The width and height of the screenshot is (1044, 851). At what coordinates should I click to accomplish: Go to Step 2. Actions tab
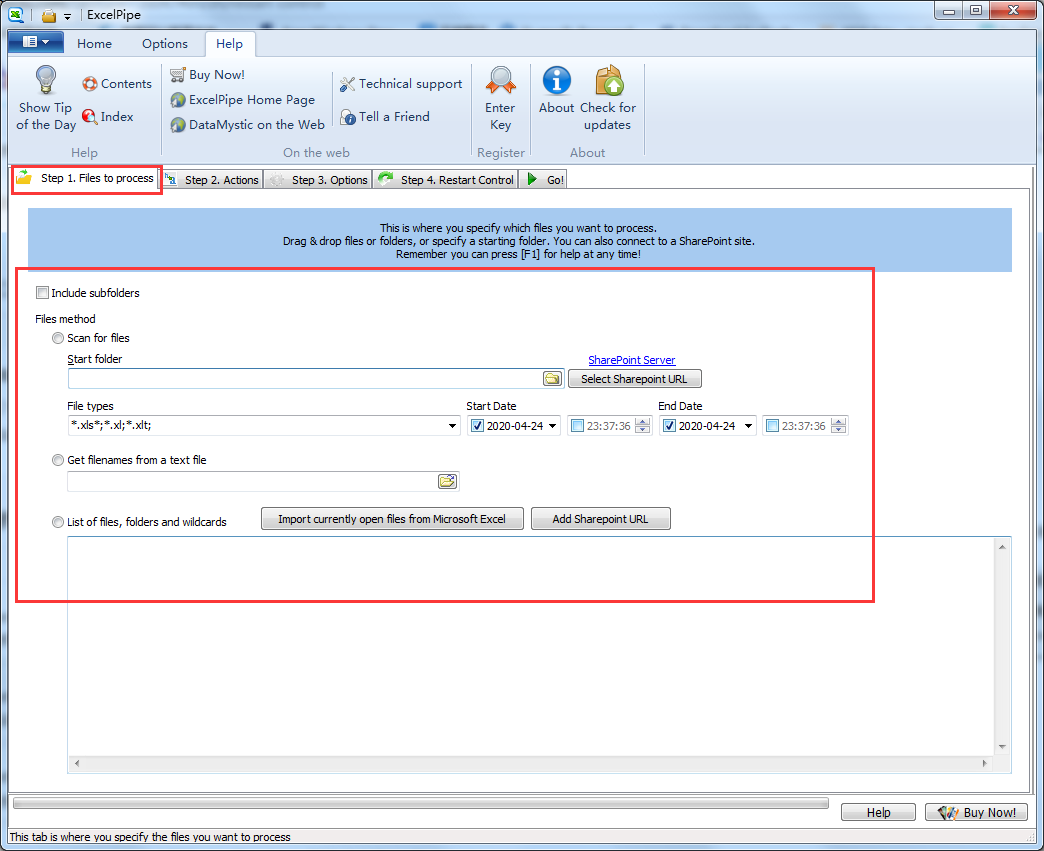(213, 180)
